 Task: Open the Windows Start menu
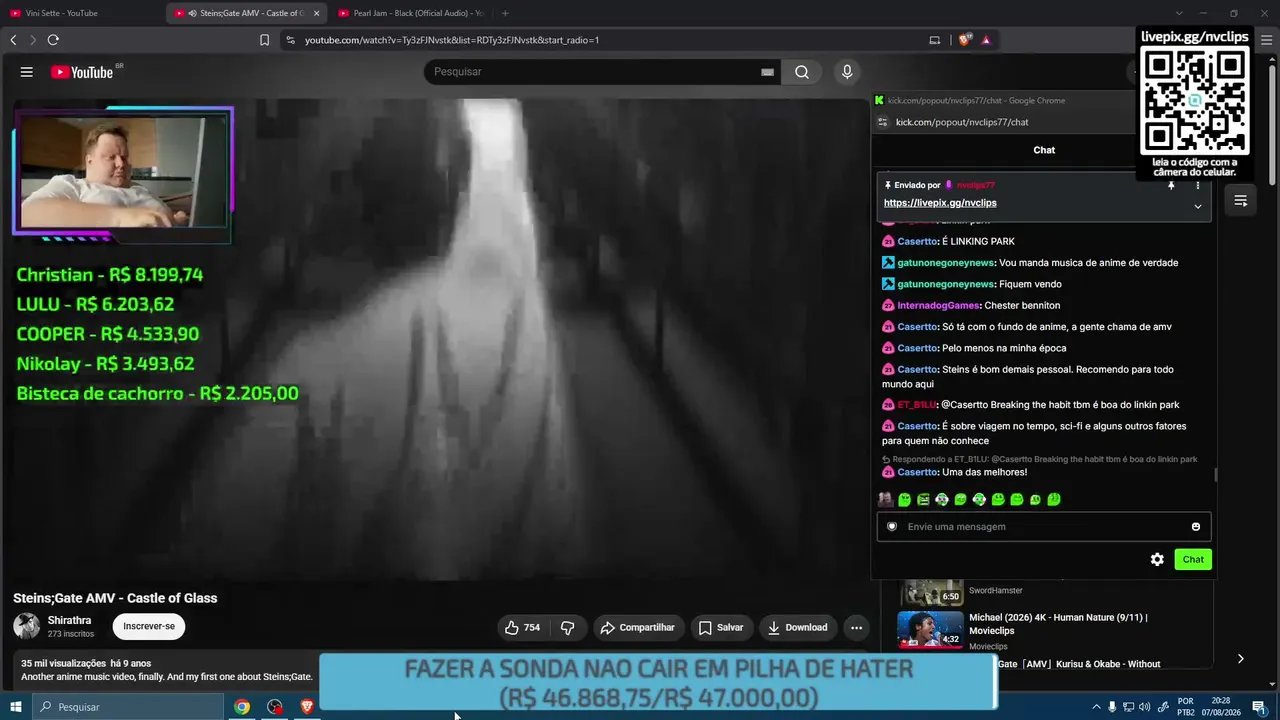(16, 707)
